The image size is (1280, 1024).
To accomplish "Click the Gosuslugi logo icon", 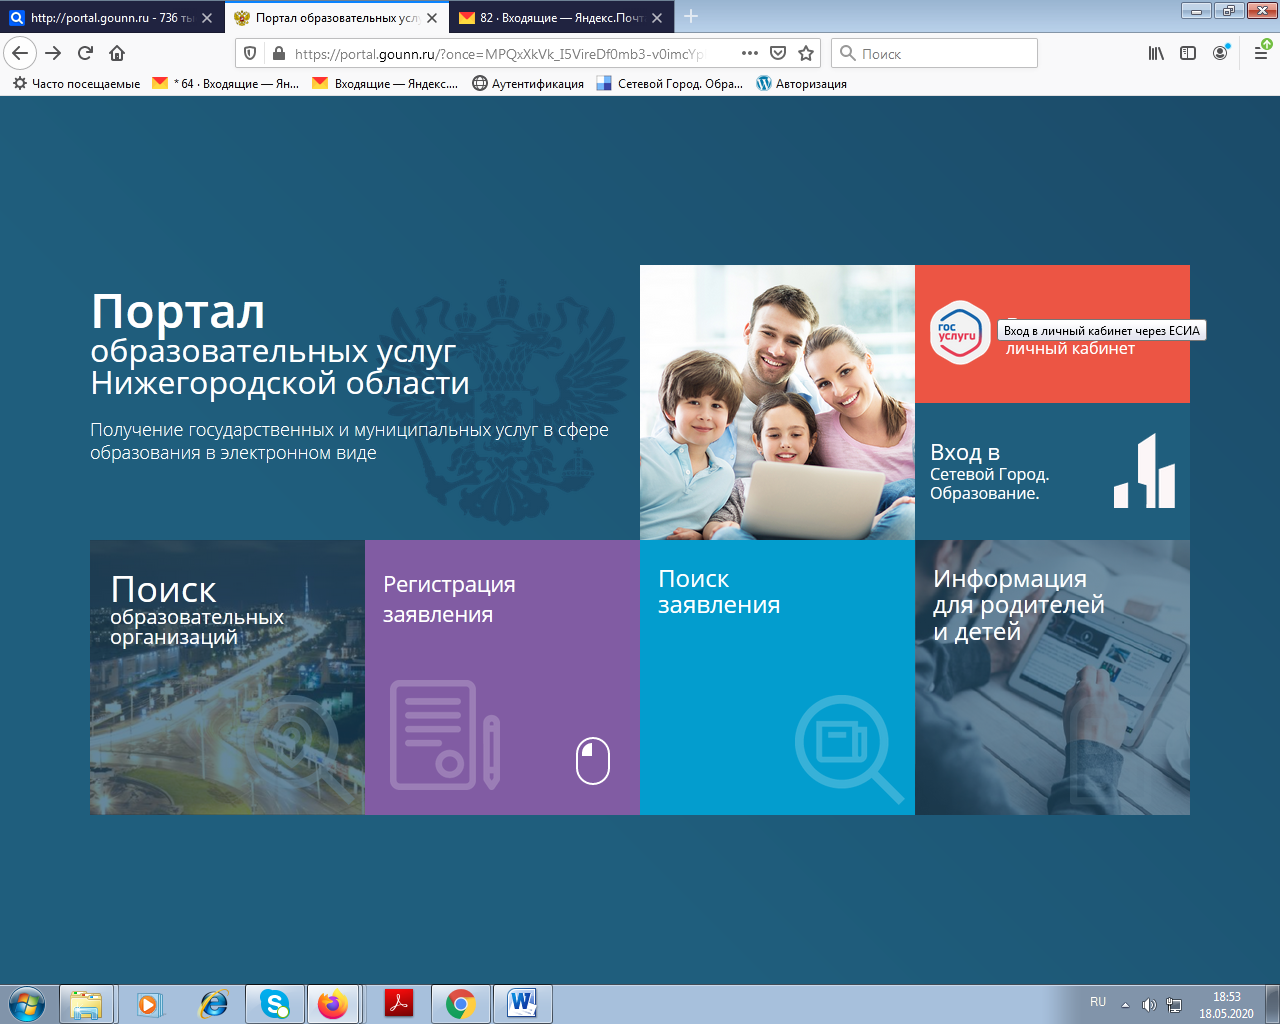I will (x=960, y=333).
